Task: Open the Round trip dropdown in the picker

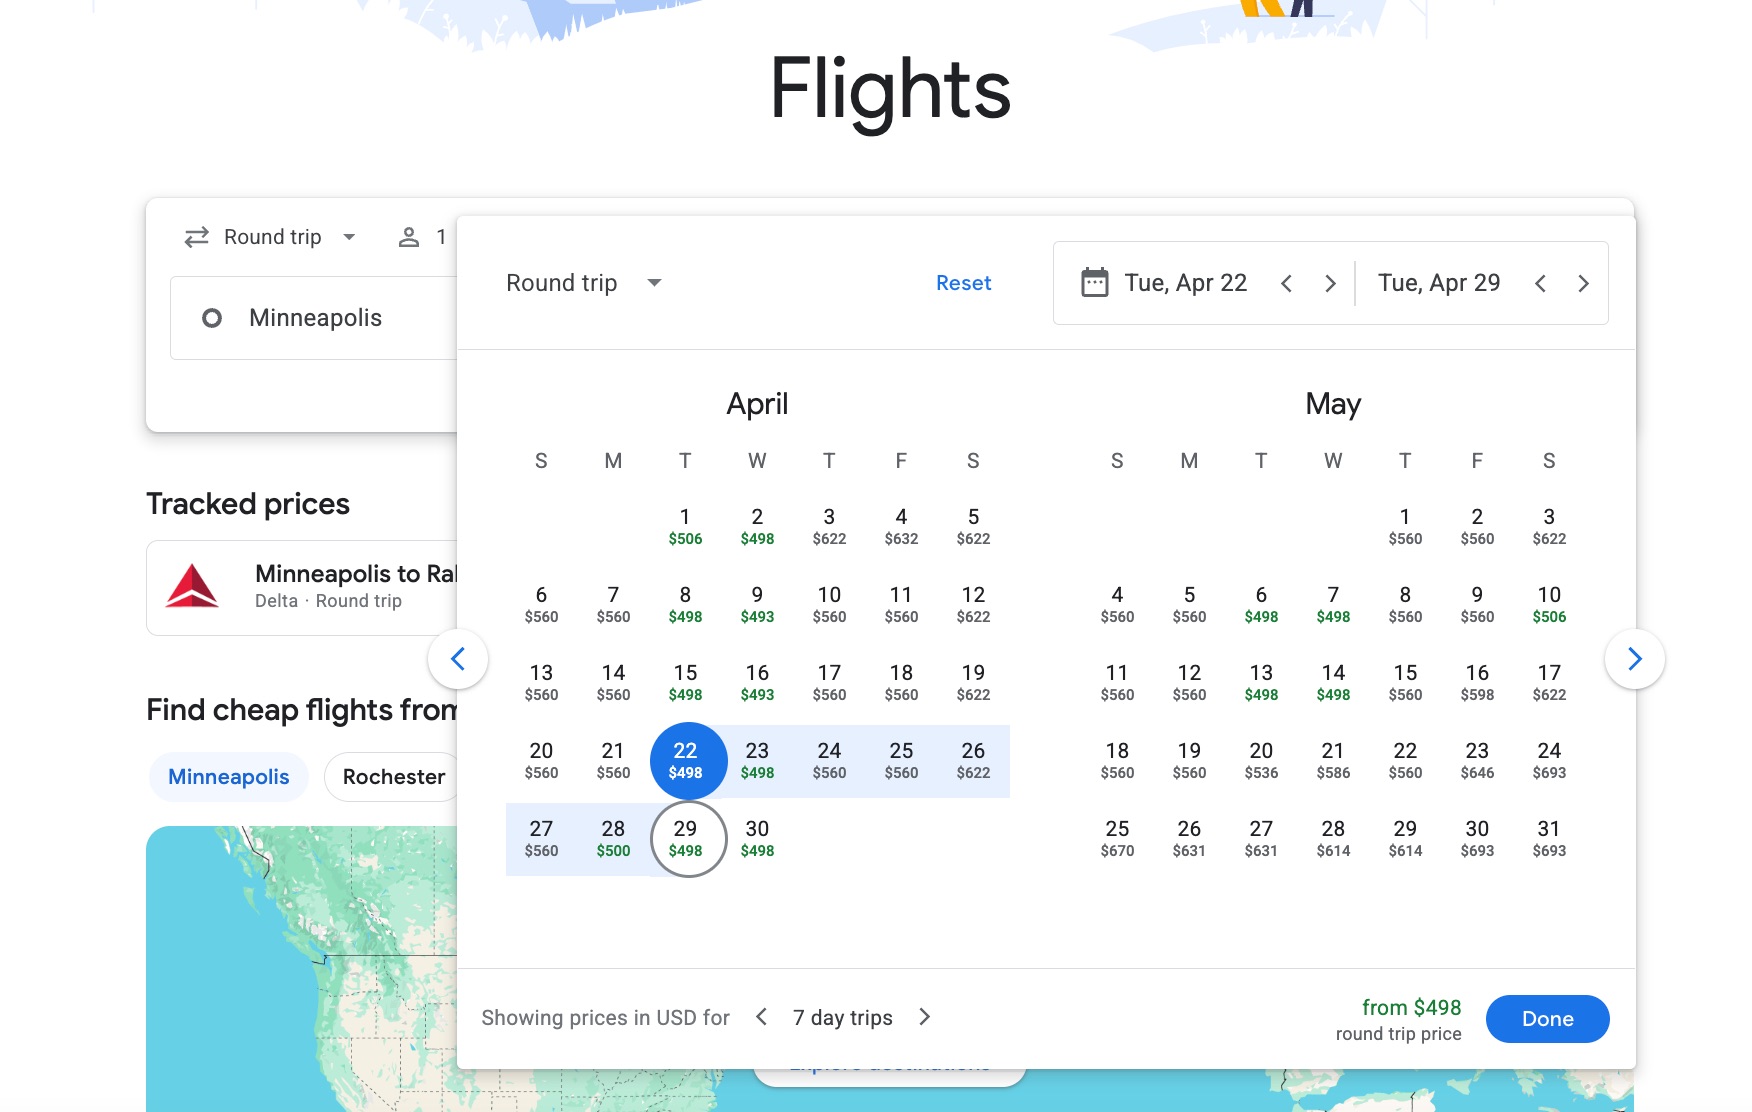Action: click(584, 283)
